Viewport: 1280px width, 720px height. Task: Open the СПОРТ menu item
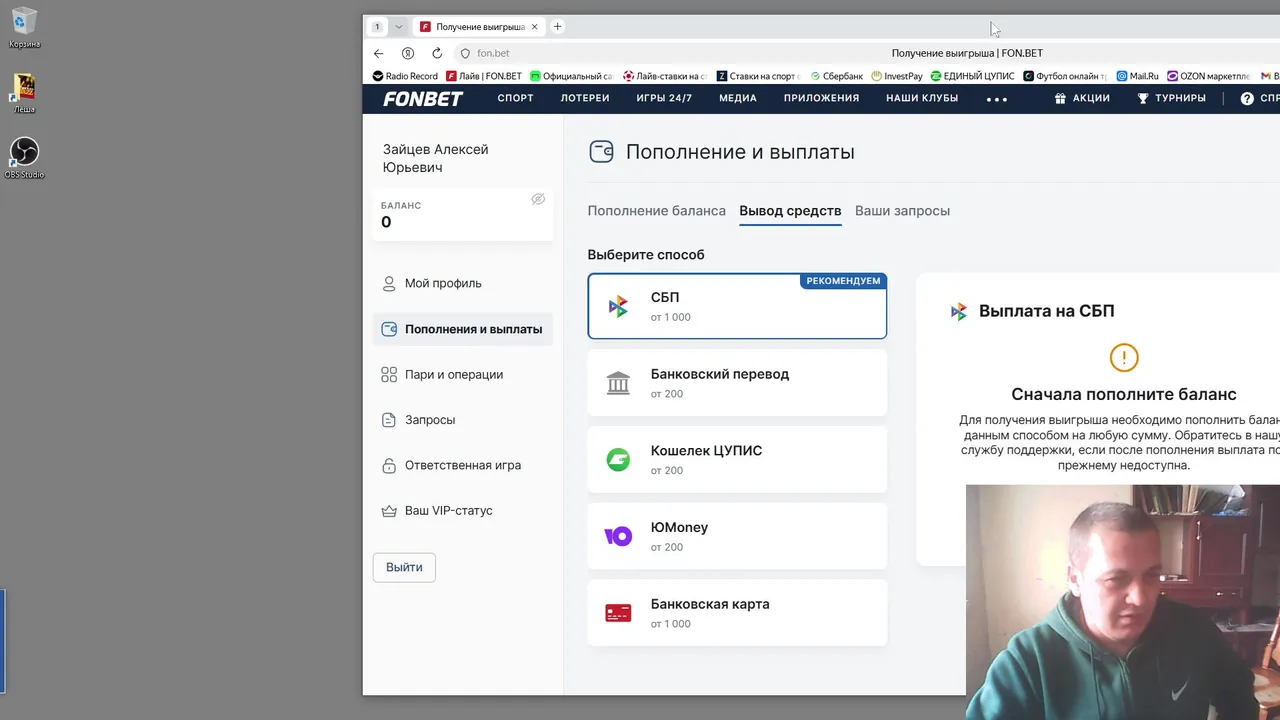click(x=516, y=98)
